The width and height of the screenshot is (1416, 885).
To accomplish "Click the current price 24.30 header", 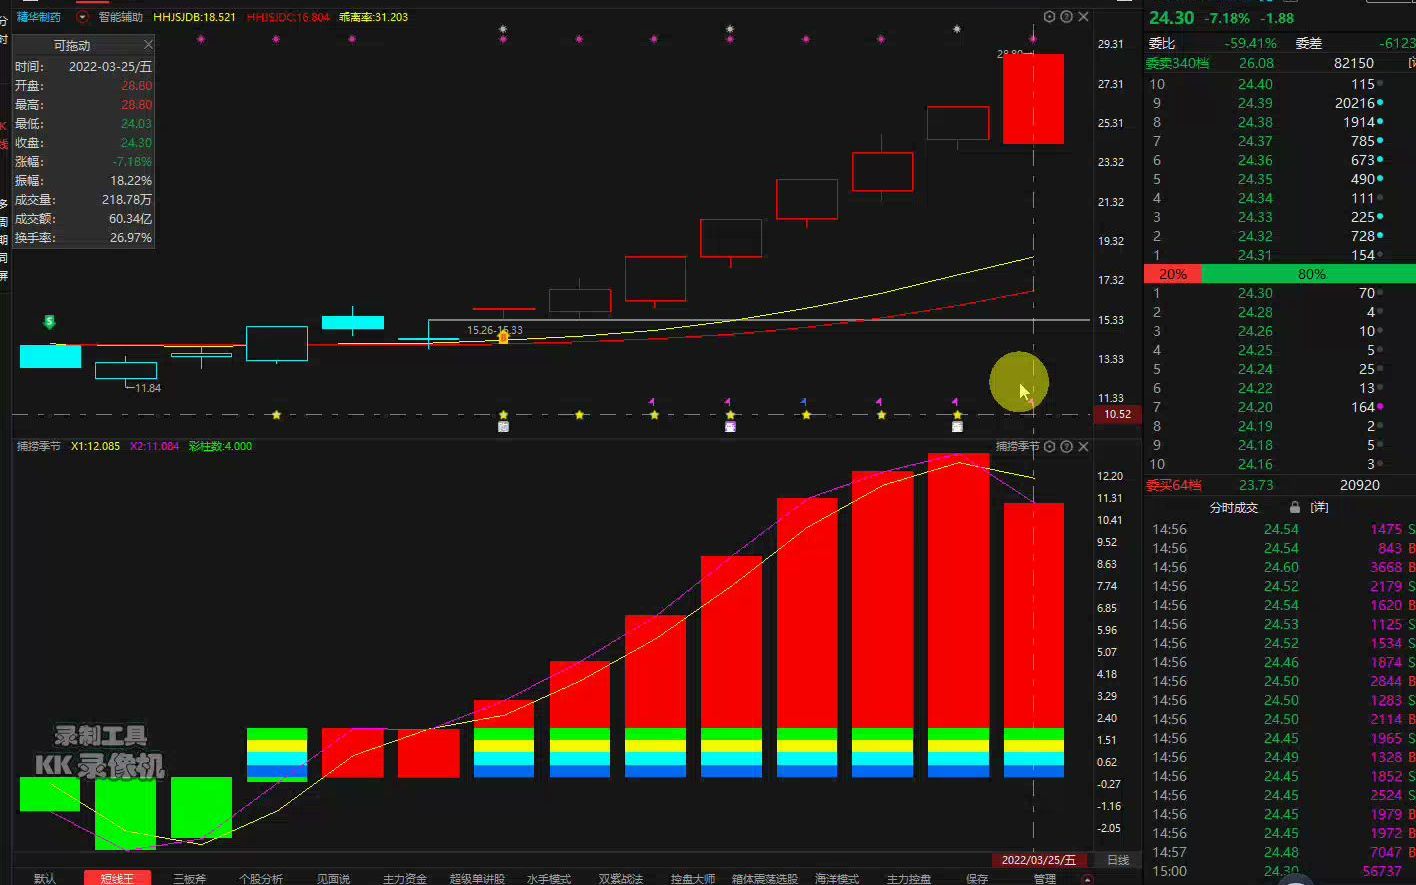I will click(x=1171, y=18).
